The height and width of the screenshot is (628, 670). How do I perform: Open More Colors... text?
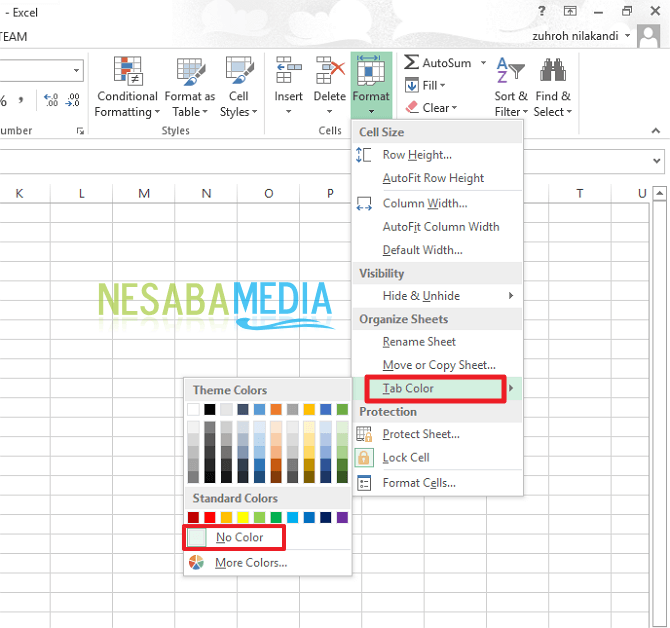pyautogui.click(x=251, y=563)
